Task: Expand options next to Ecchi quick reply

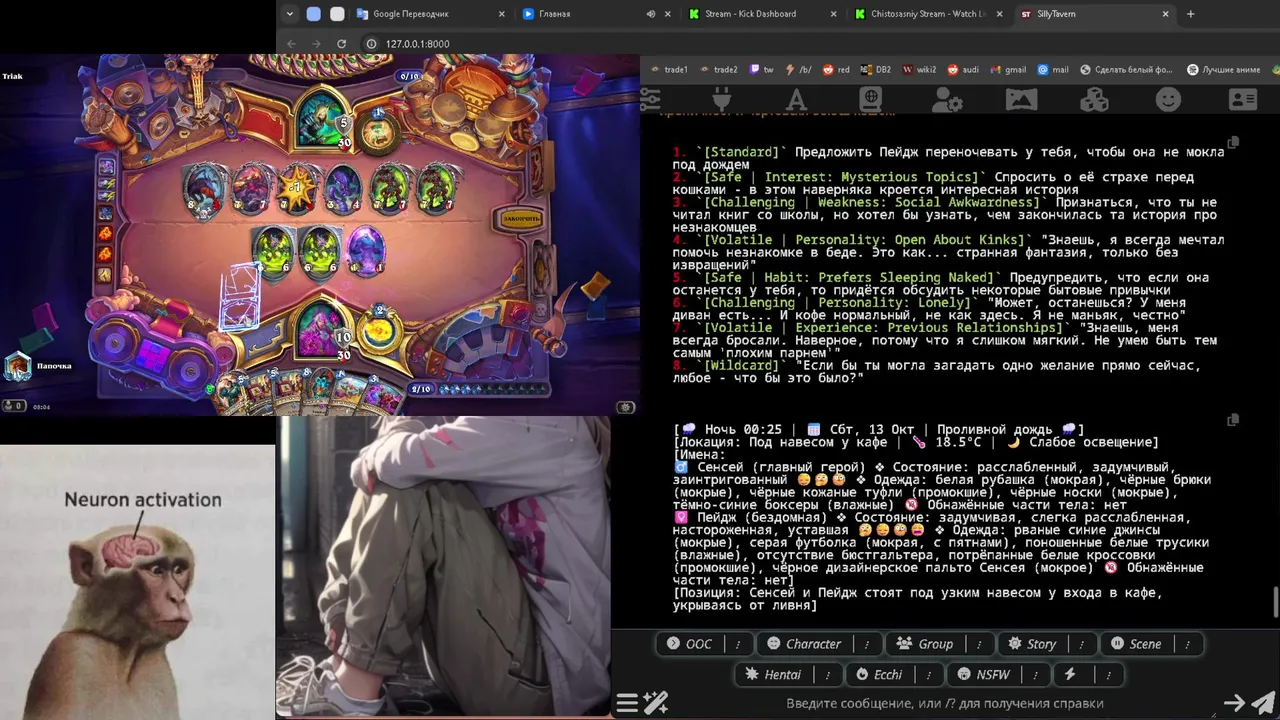Action: (929, 675)
